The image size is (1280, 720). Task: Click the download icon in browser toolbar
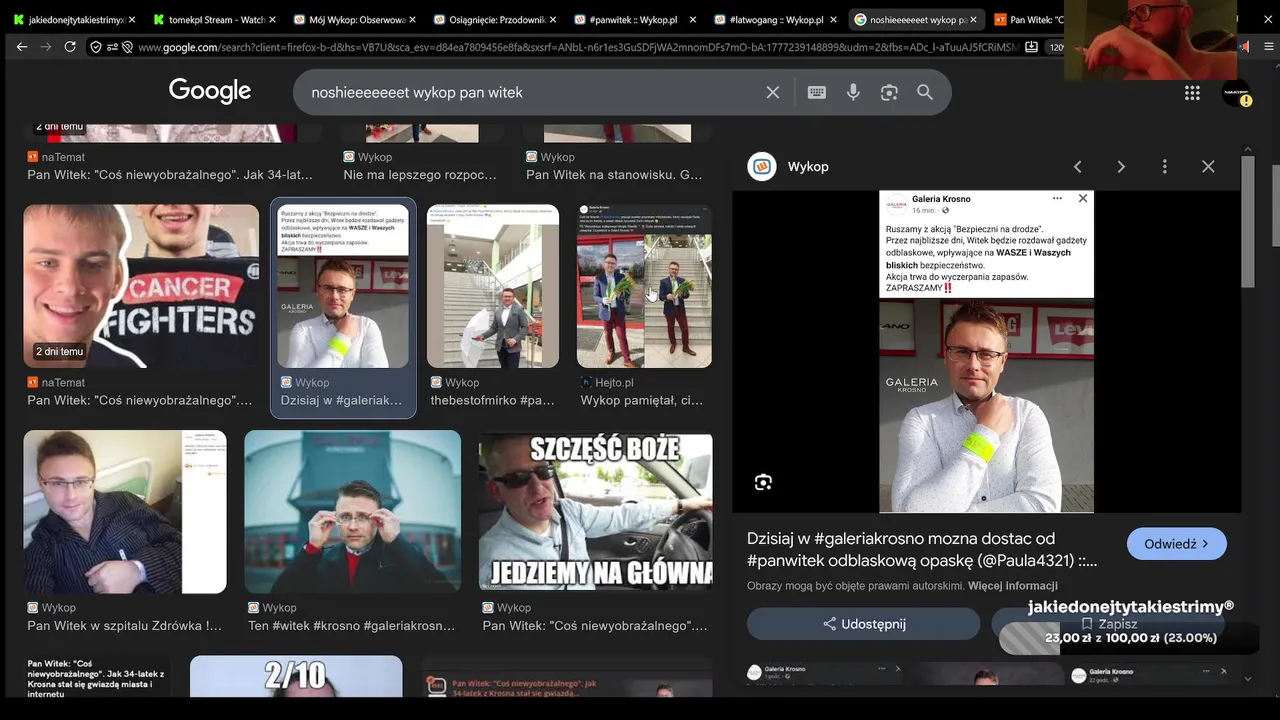1032,47
